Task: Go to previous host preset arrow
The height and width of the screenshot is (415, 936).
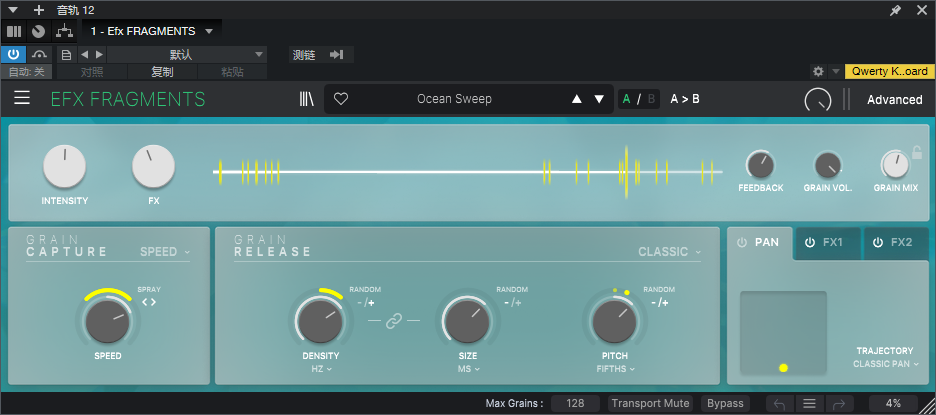Action: 84,55
